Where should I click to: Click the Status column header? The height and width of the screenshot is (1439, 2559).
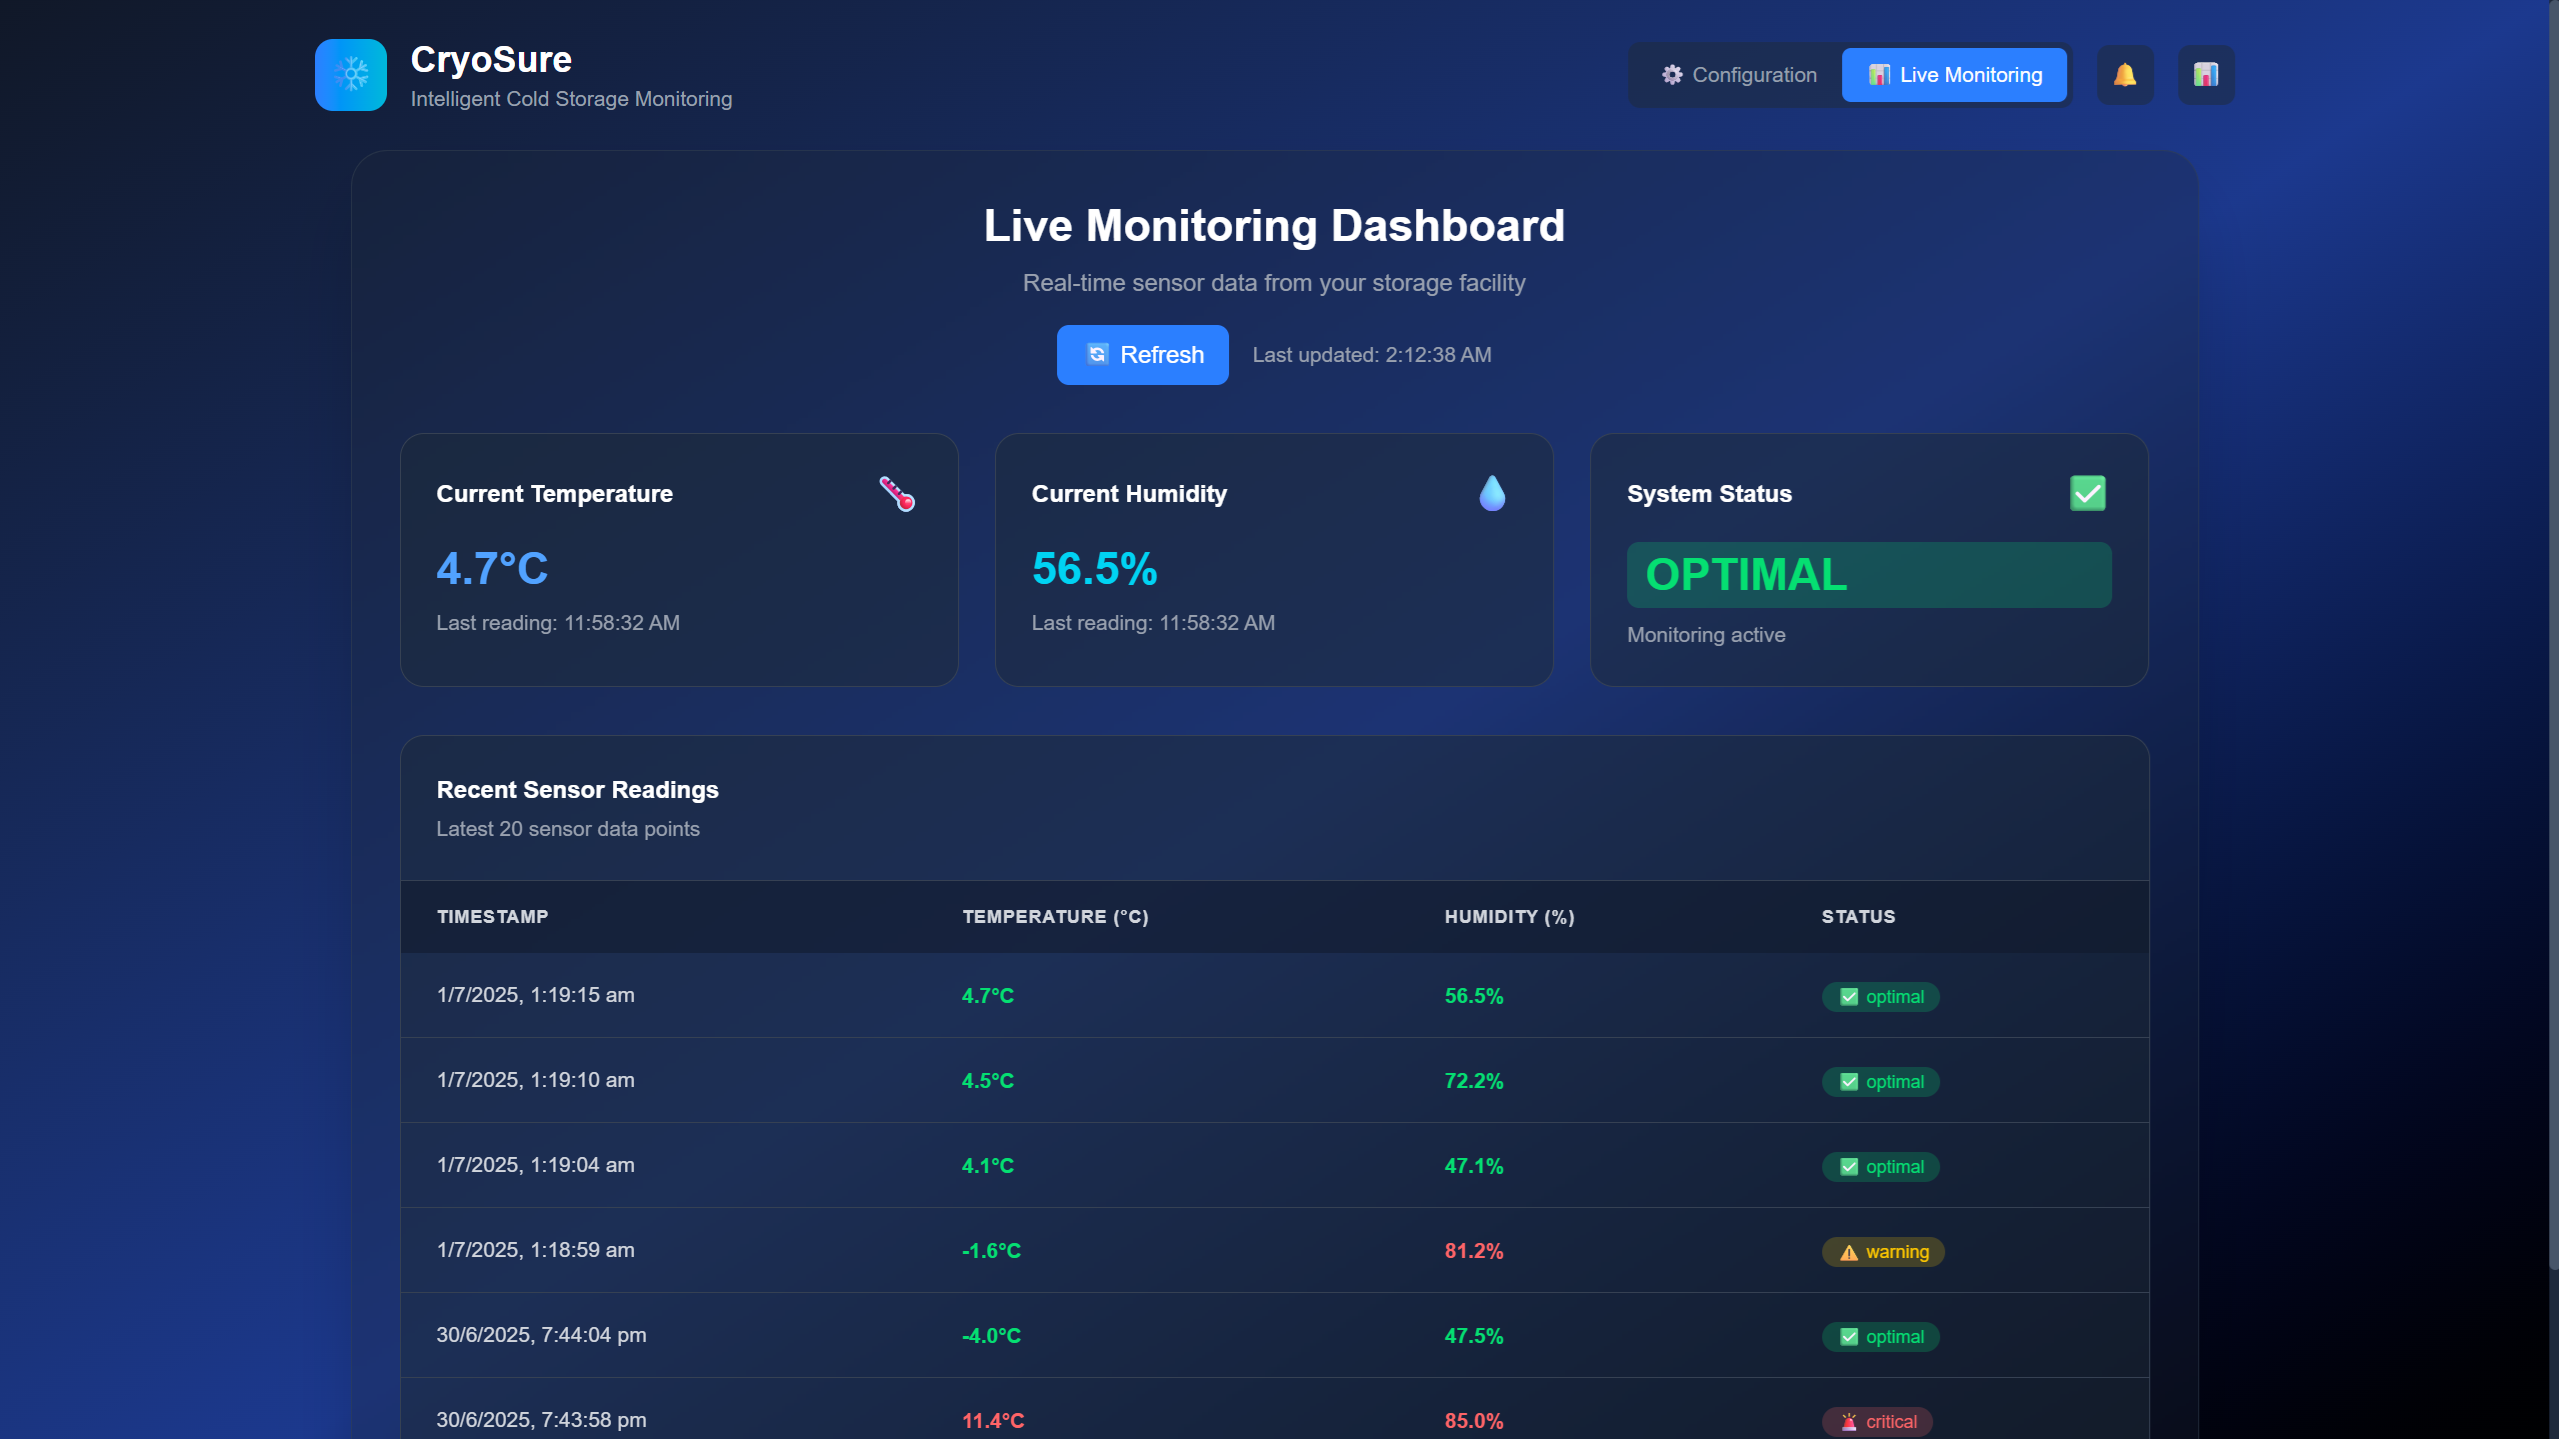[x=1857, y=917]
